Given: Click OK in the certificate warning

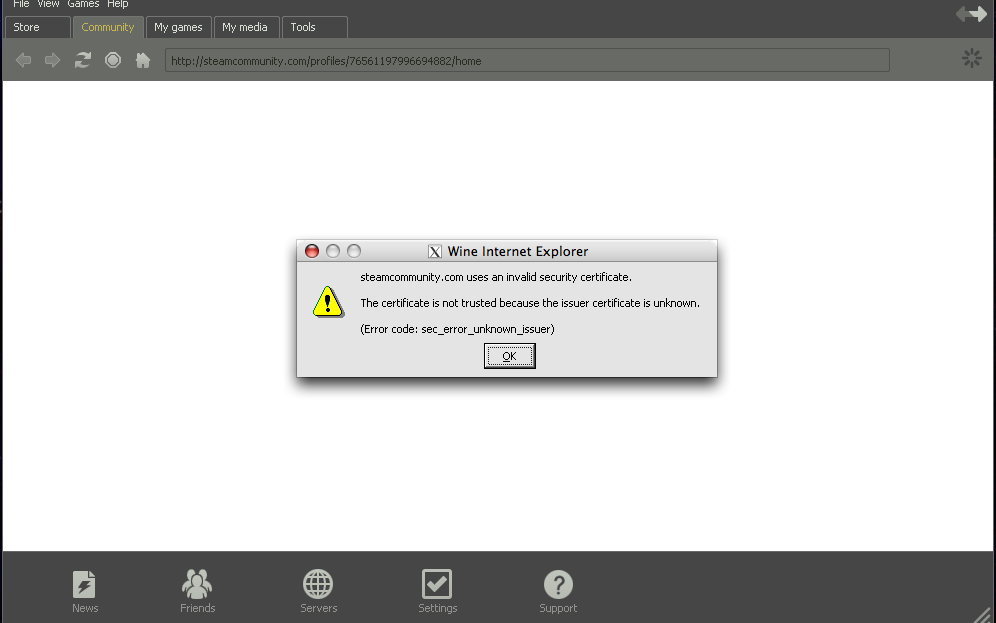Looking at the screenshot, I should point(509,356).
